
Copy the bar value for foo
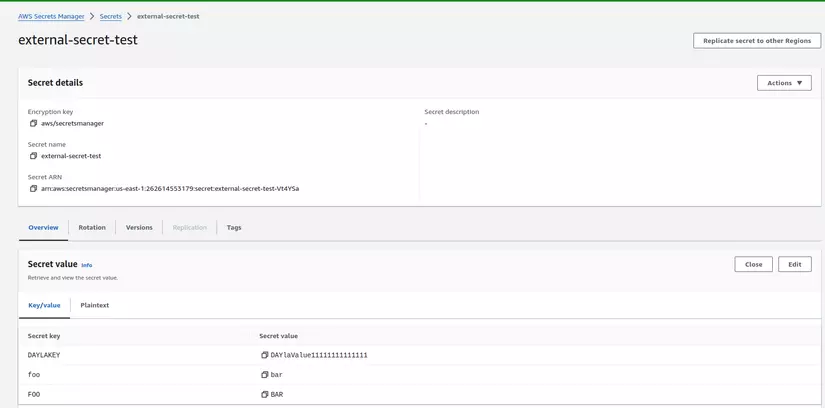click(265, 375)
